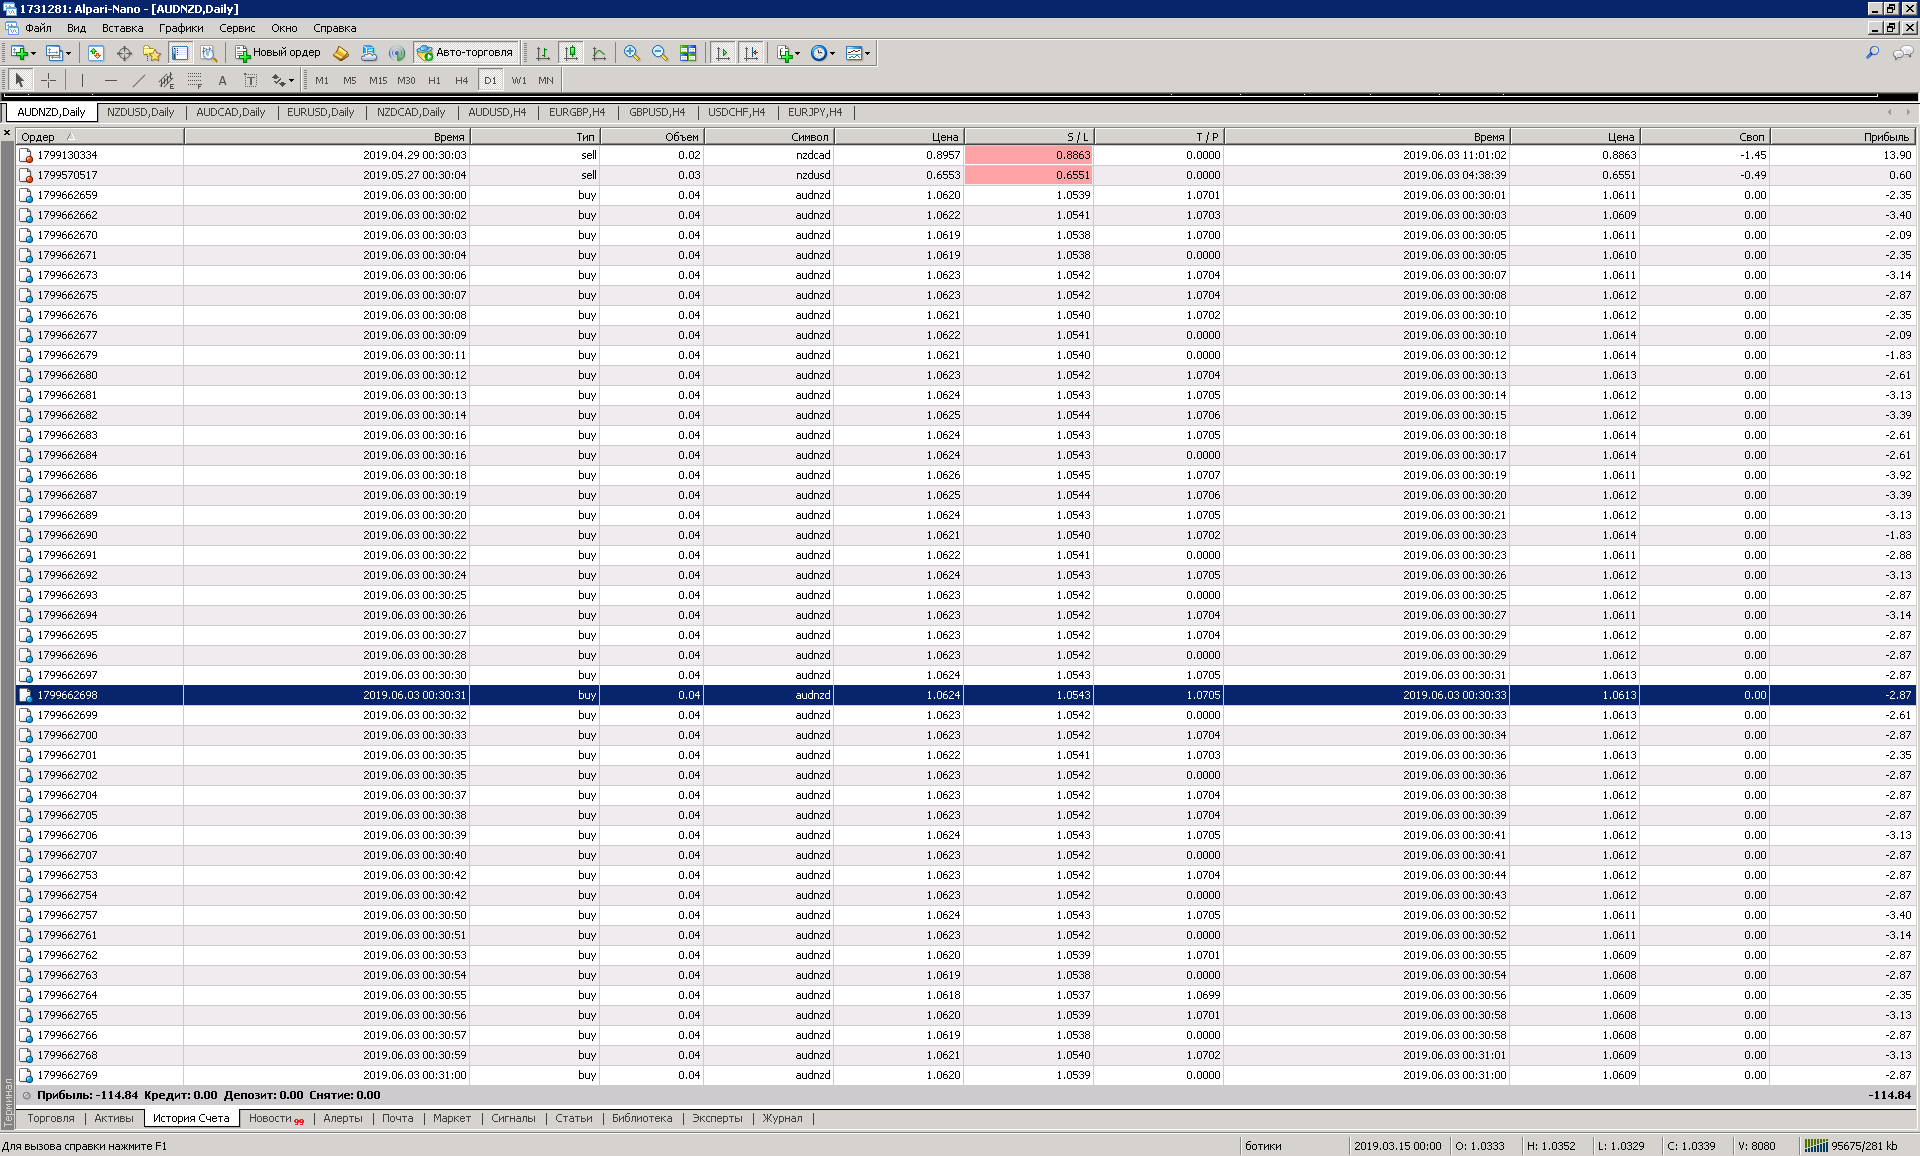Select the Fibonacci Retracement tool
Viewport: 1920px width, 1156px height.
pyautogui.click(x=194, y=80)
